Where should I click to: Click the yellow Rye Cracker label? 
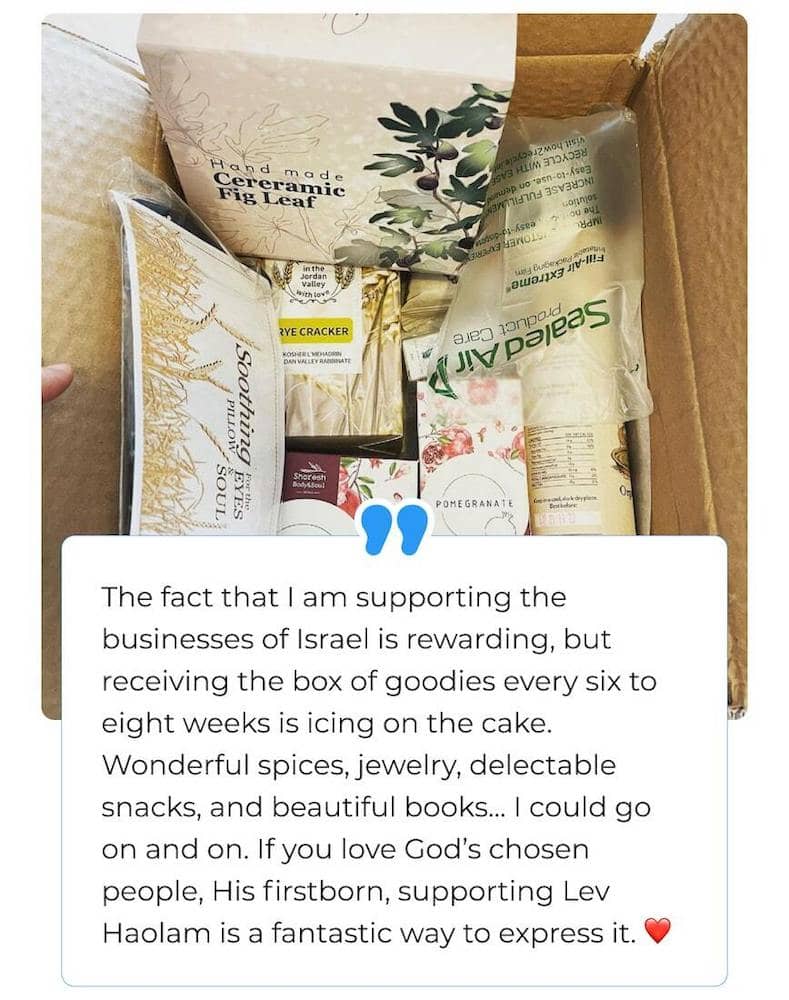coord(316,331)
